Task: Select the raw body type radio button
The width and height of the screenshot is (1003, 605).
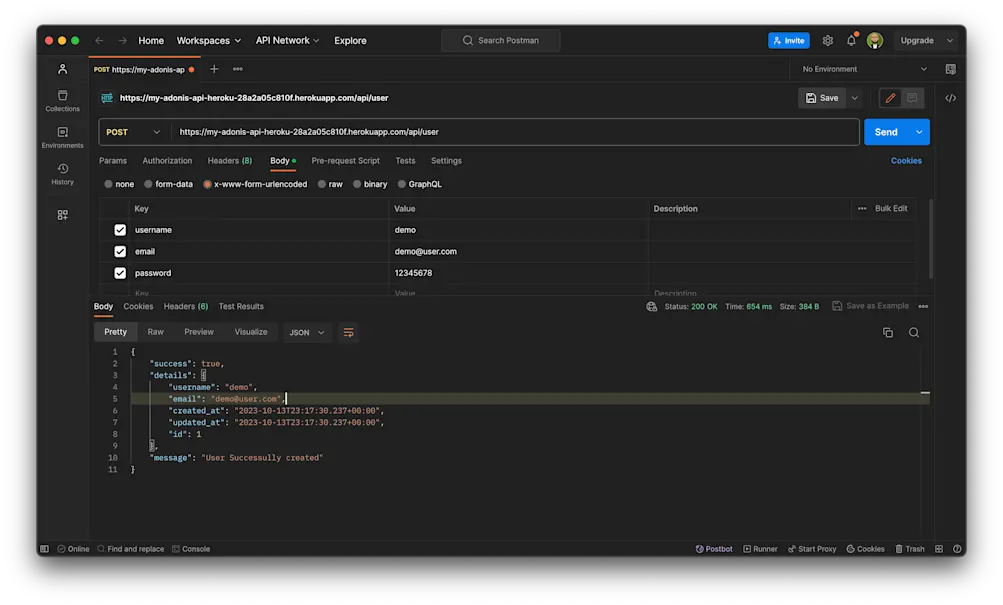Action: click(323, 183)
